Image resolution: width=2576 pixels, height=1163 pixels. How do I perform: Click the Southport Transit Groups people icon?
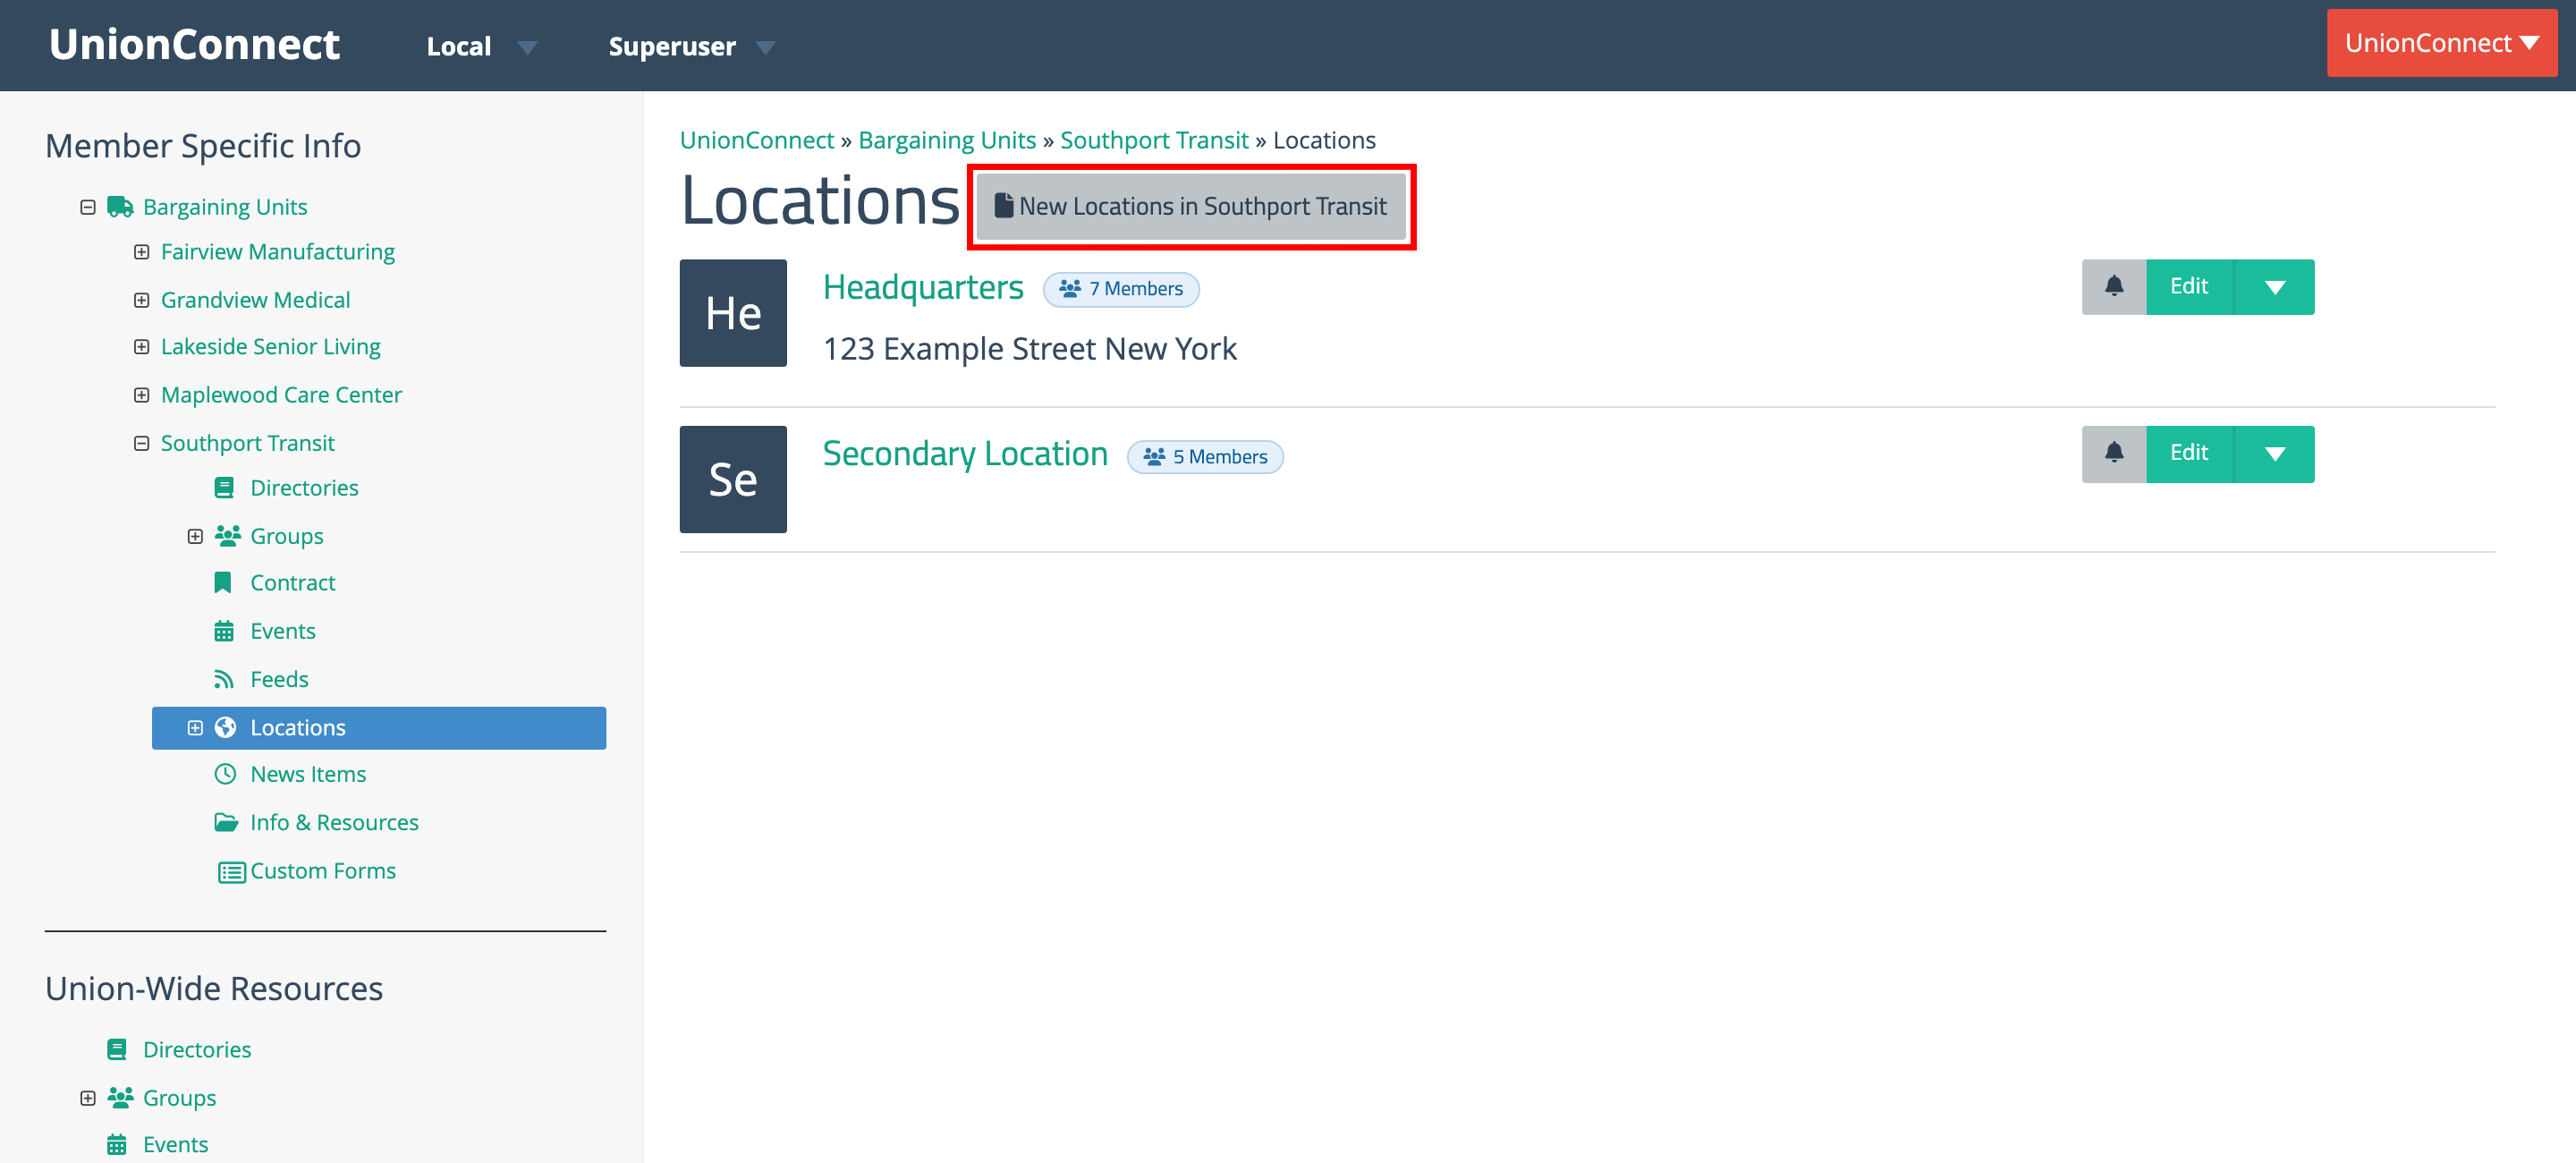pyautogui.click(x=227, y=536)
